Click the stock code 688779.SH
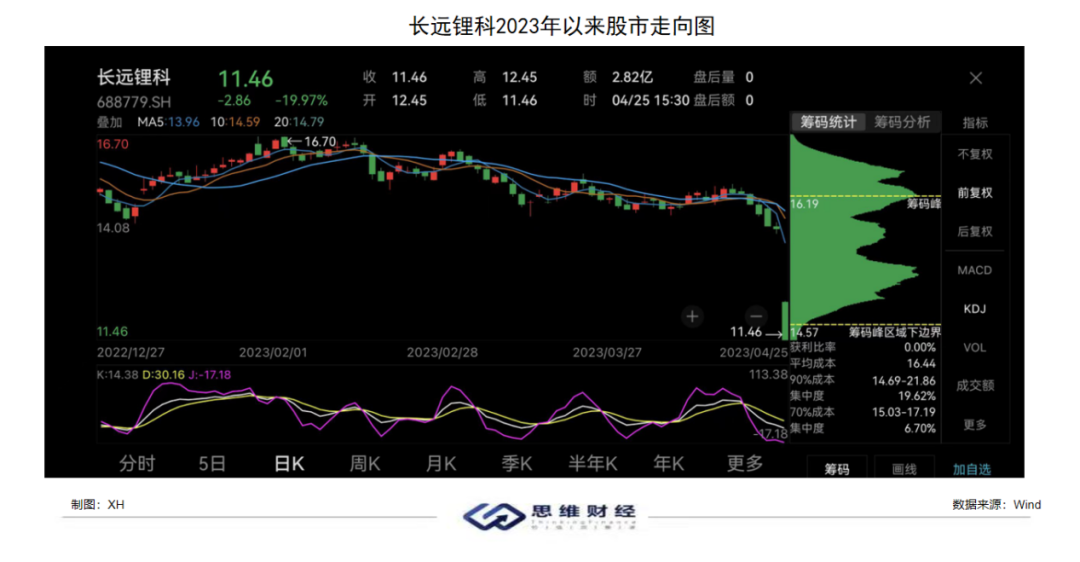Viewport: 1080px width, 562px height. click(134, 102)
